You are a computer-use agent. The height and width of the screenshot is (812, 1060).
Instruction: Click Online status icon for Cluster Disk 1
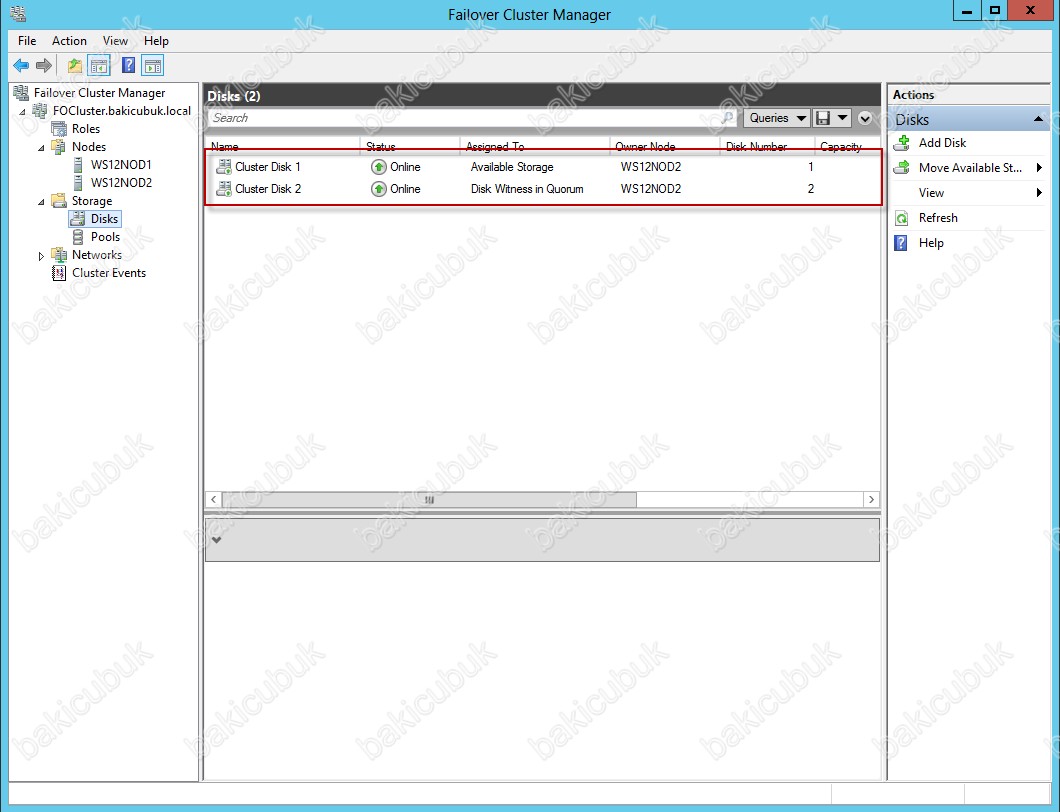(x=379, y=167)
